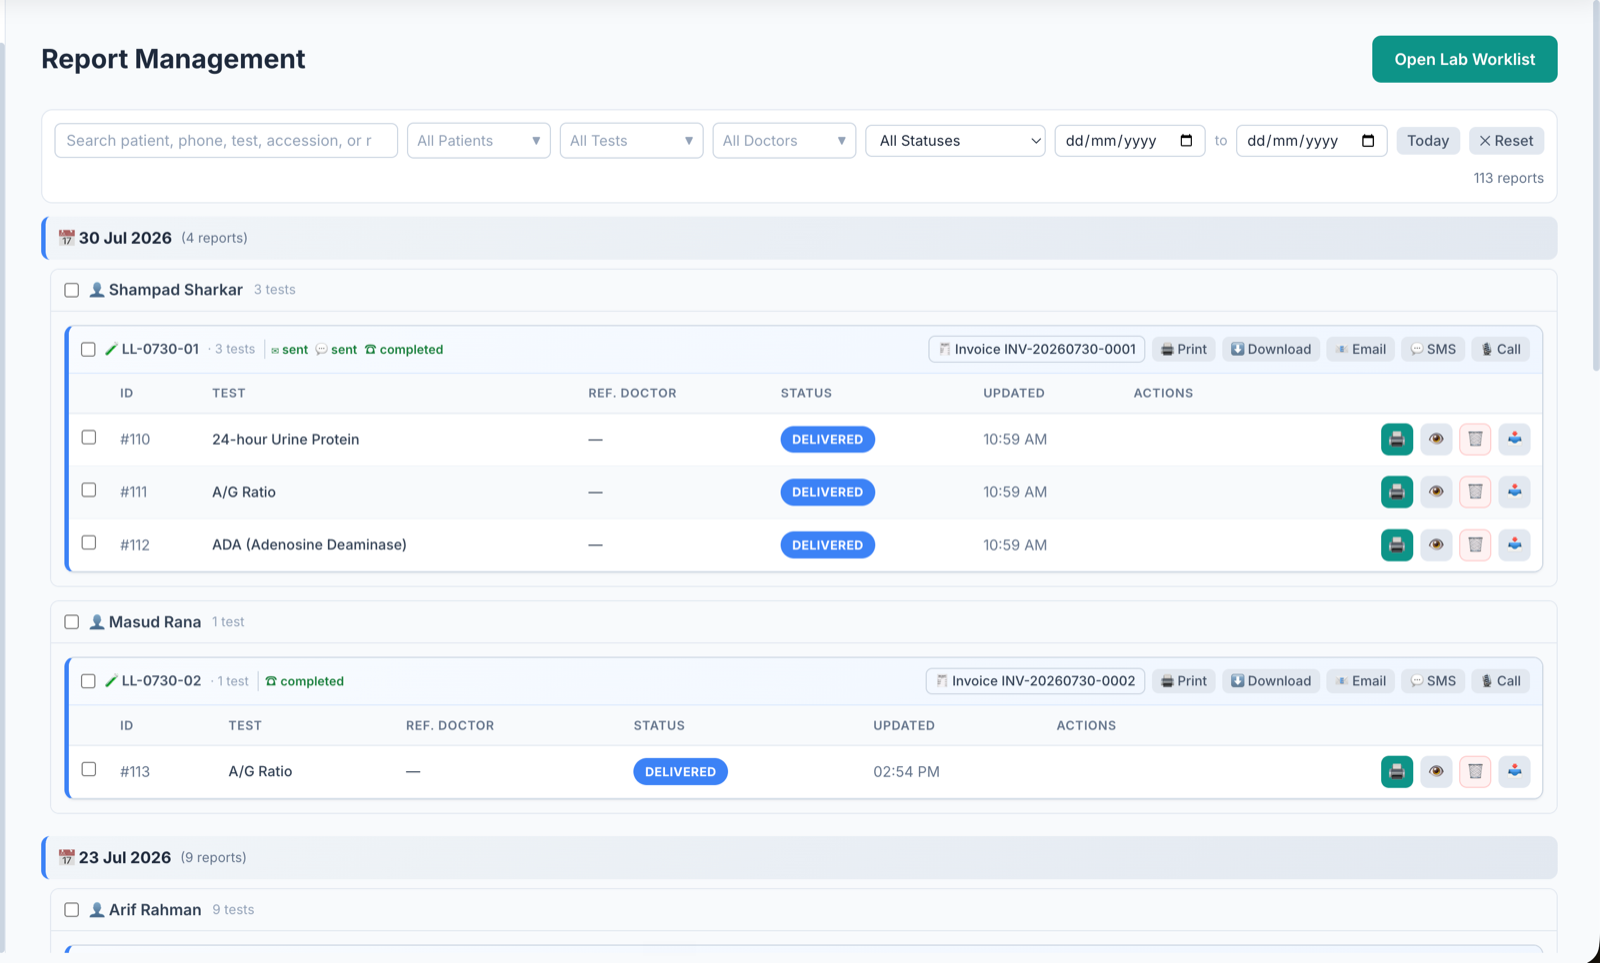
Task: Expand the All Statuses filter
Action: click(956, 141)
